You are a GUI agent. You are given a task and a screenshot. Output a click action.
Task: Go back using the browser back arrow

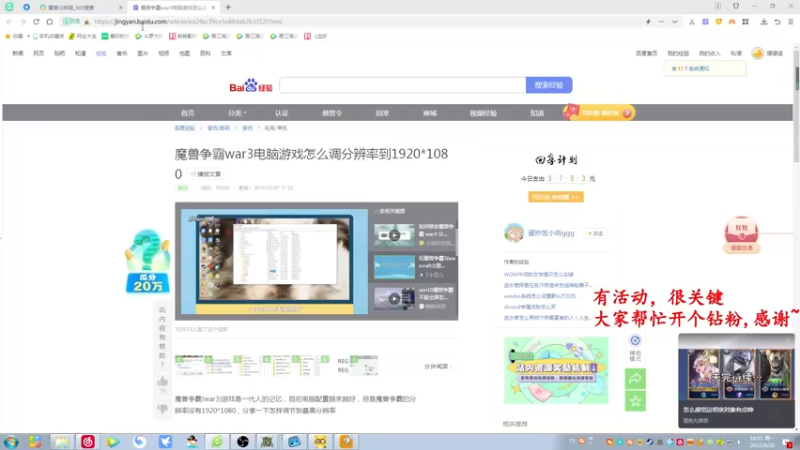coord(9,22)
